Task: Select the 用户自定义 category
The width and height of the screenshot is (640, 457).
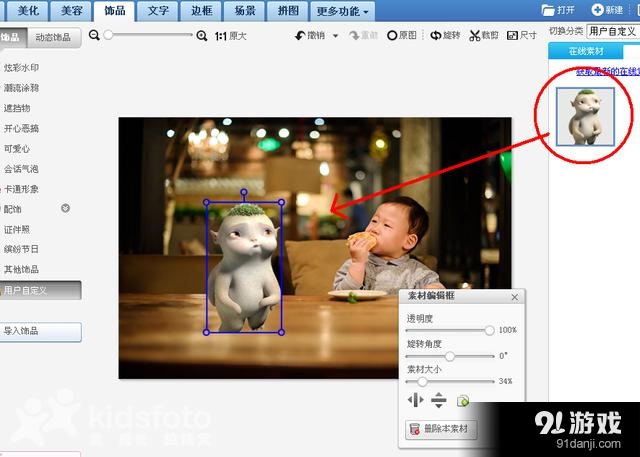Action: point(40,291)
